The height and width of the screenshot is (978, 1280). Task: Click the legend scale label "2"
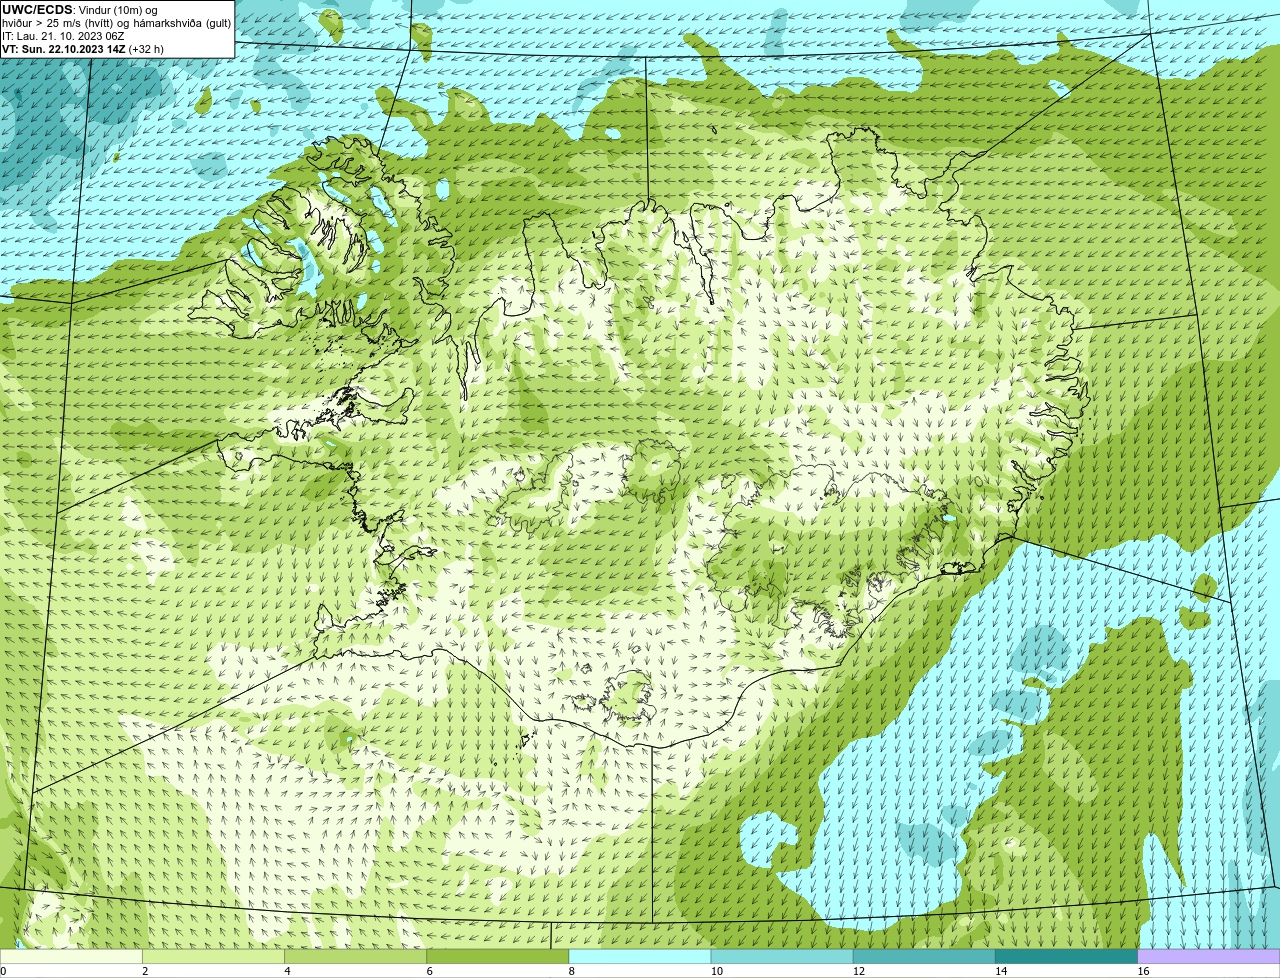pos(145,971)
